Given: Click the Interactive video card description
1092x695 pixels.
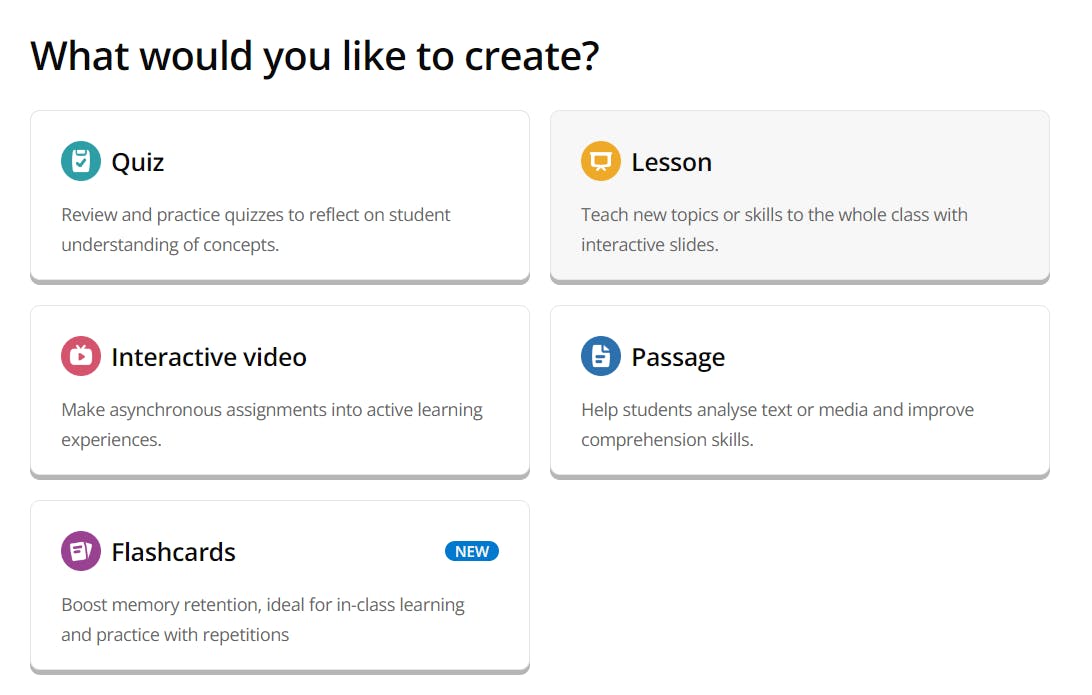Looking at the screenshot, I should tap(272, 424).
